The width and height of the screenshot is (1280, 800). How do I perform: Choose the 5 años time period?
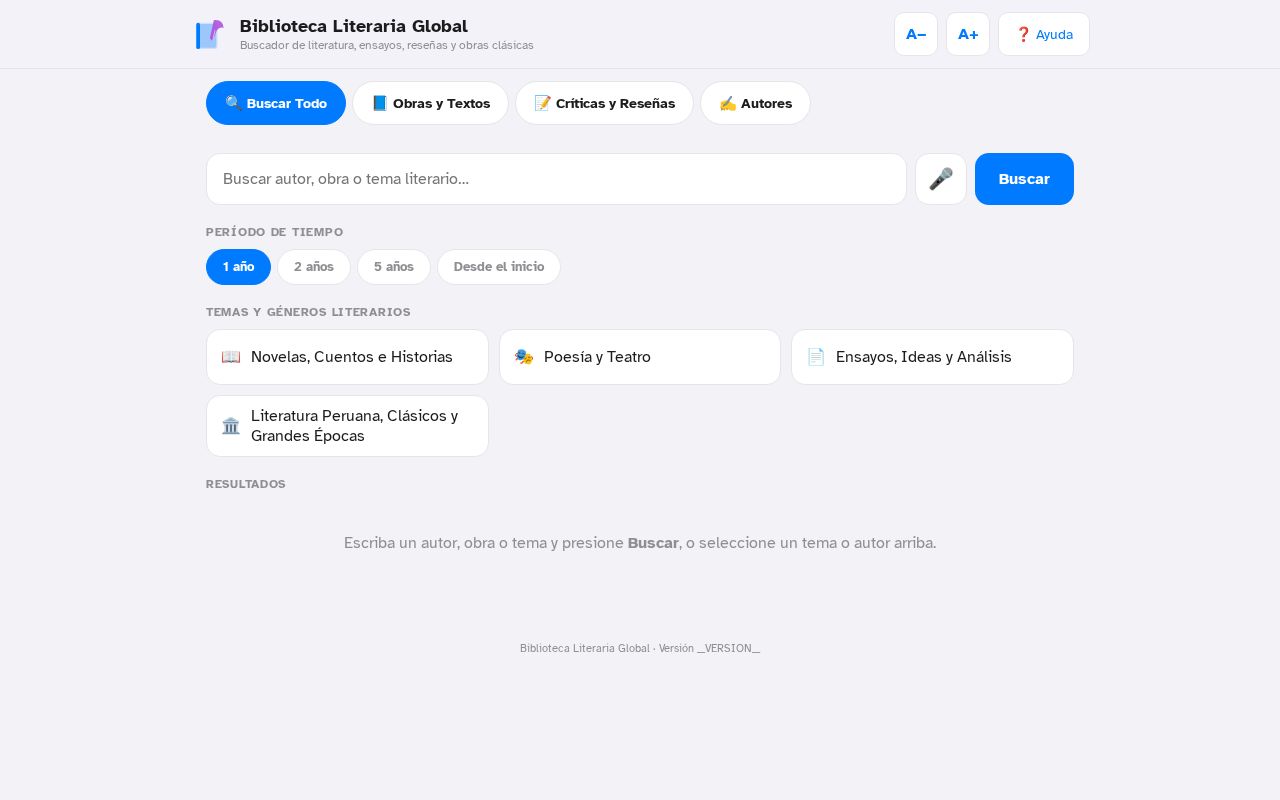click(394, 267)
